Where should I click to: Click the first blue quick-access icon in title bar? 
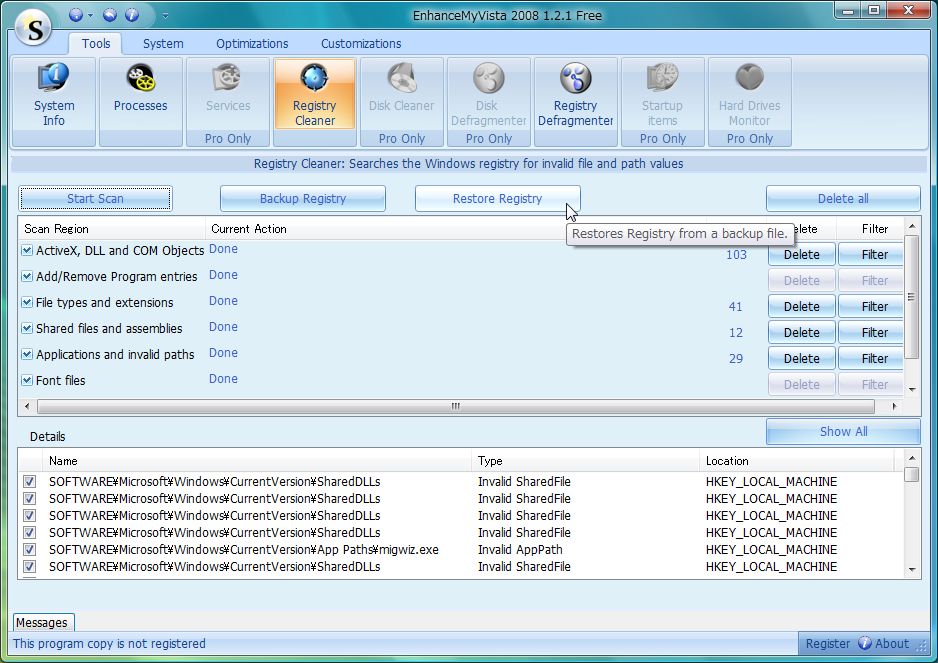[76, 15]
